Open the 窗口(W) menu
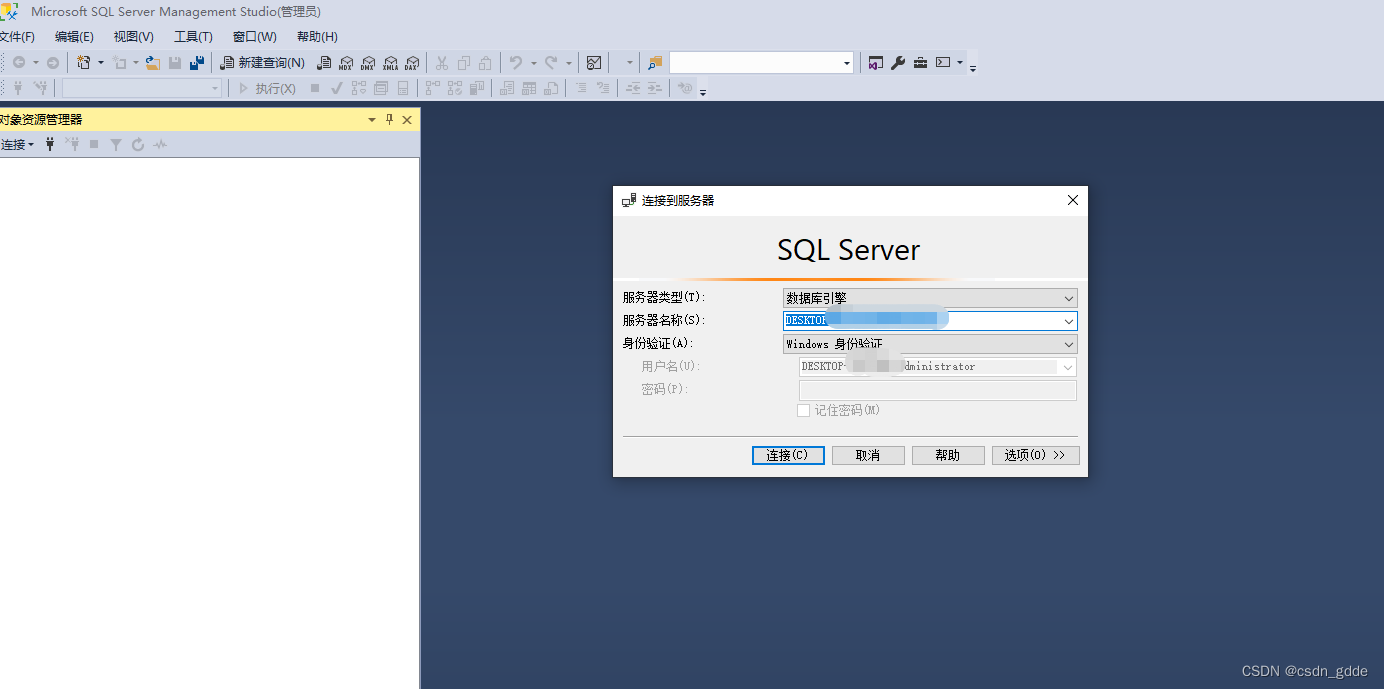Image resolution: width=1384 pixels, height=689 pixels. [x=254, y=36]
